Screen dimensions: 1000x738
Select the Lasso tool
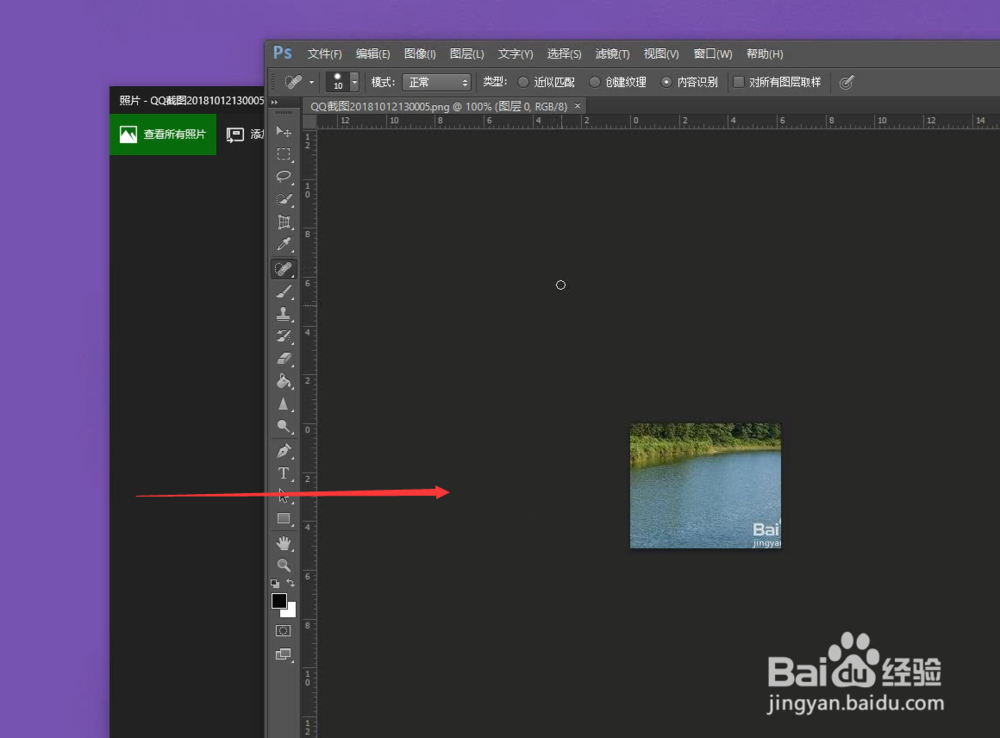click(x=284, y=177)
